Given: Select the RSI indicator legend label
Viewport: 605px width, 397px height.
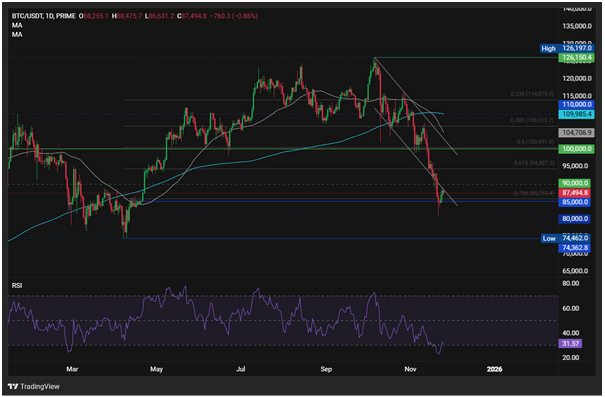Looking at the screenshot, I should [17, 286].
